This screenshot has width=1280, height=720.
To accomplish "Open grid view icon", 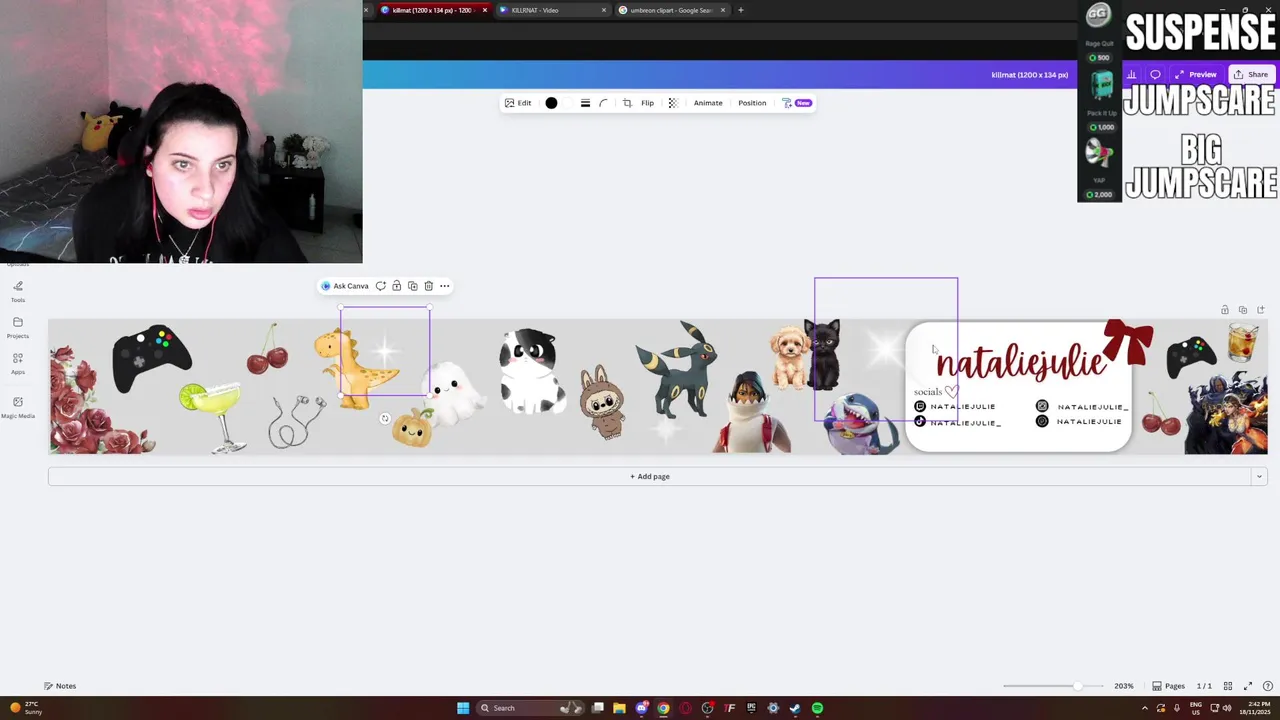I will 1228,686.
